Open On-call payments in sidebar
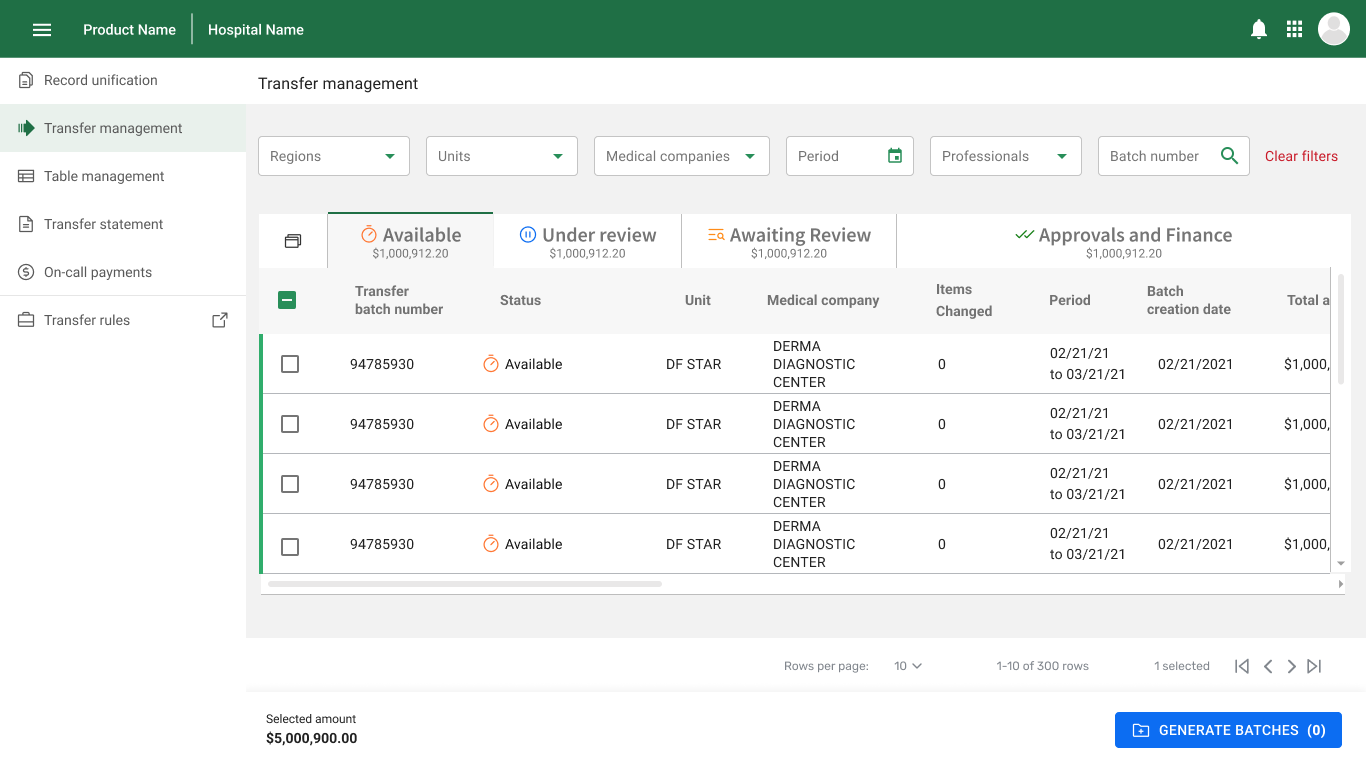1366x768 pixels. pyautogui.click(x=123, y=272)
